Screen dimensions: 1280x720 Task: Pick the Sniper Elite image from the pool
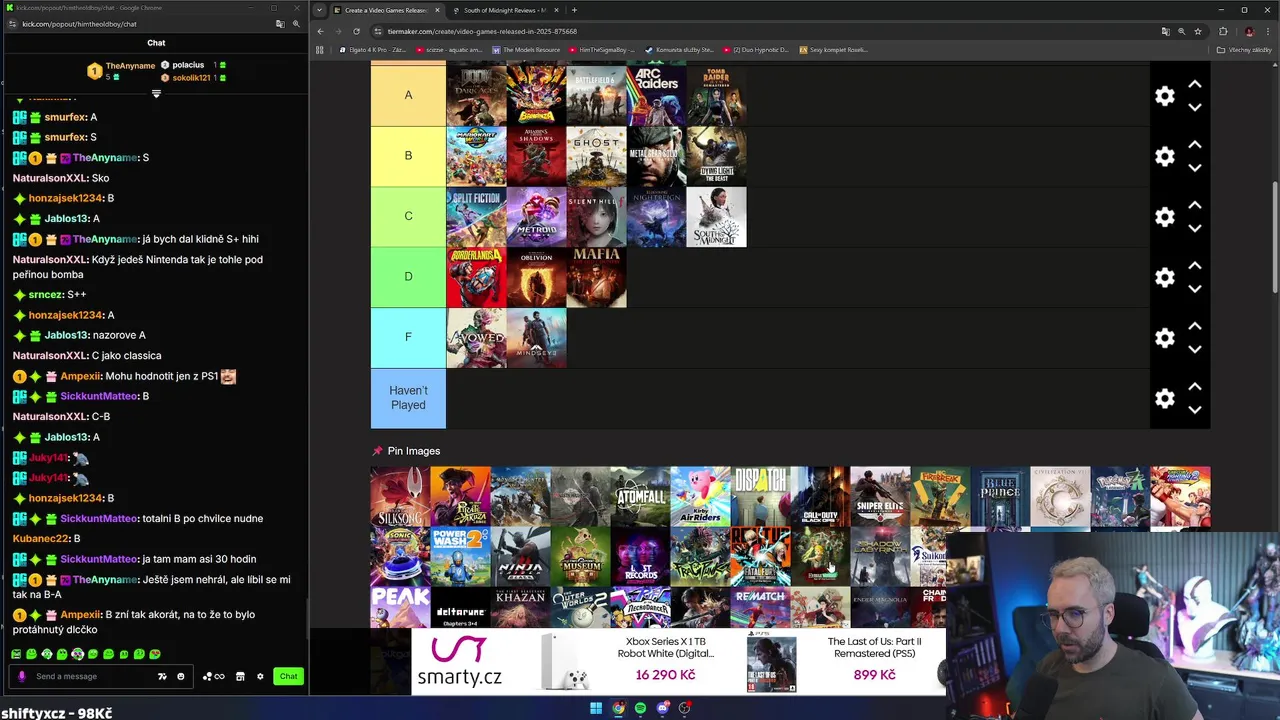pyautogui.click(x=880, y=496)
